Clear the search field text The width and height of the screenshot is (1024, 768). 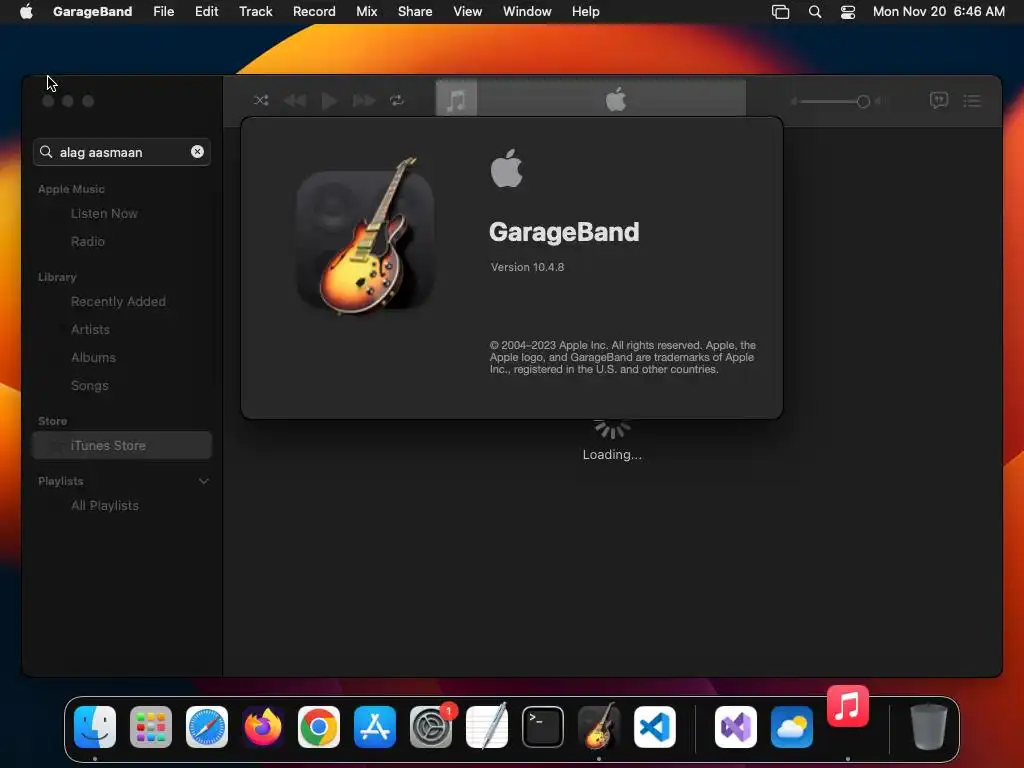(x=197, y=152)
